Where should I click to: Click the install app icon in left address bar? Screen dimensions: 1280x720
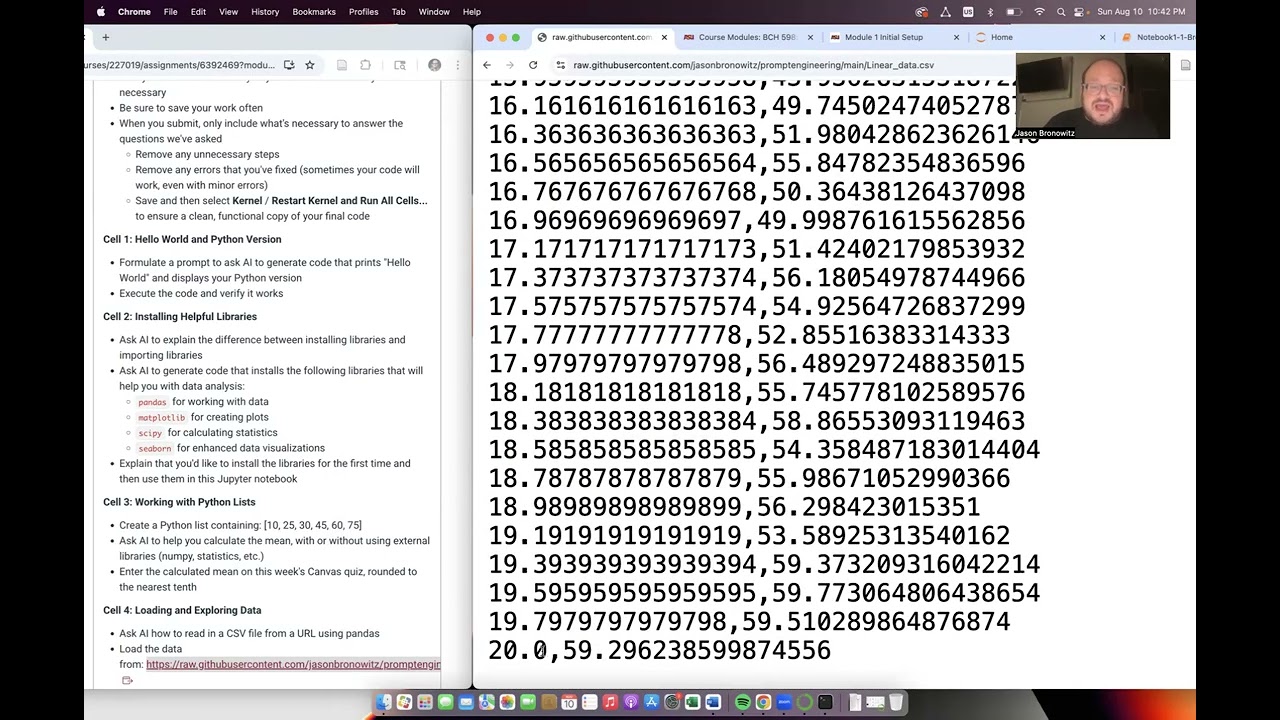click(x=289, y=65)
